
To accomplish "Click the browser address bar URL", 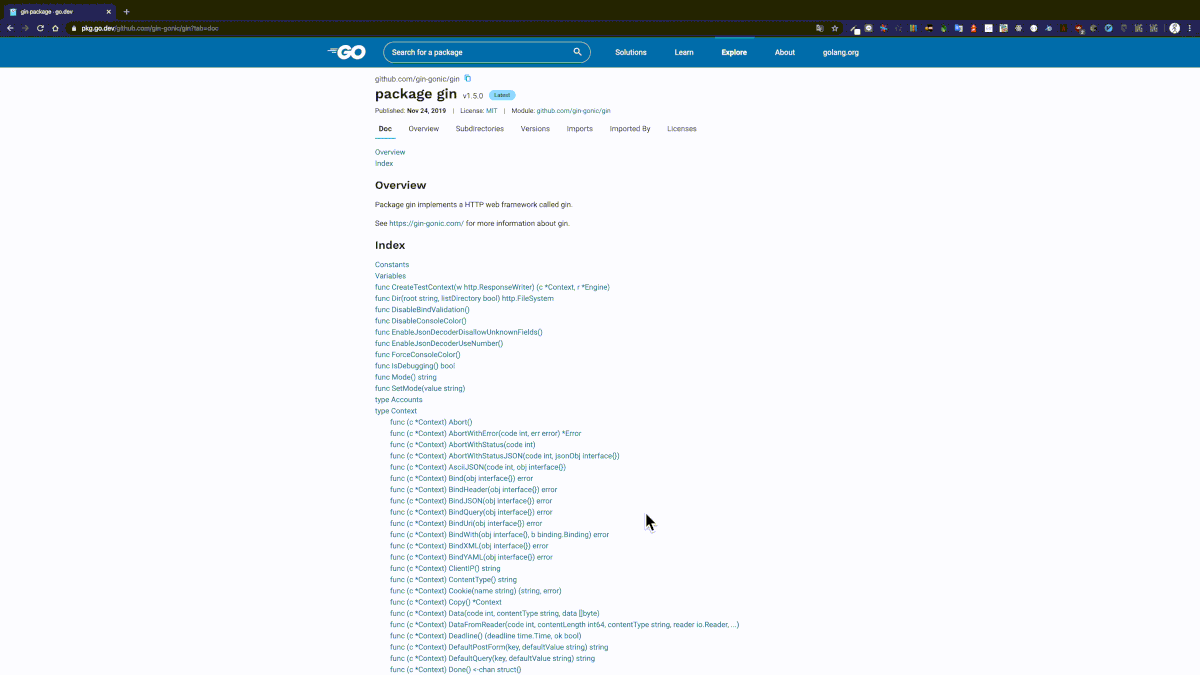I will 150,28.
